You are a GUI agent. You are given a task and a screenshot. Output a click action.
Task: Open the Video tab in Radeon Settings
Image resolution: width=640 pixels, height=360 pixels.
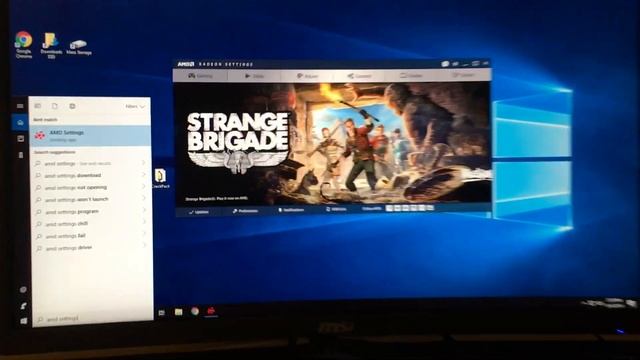click(x=254, y=76)
